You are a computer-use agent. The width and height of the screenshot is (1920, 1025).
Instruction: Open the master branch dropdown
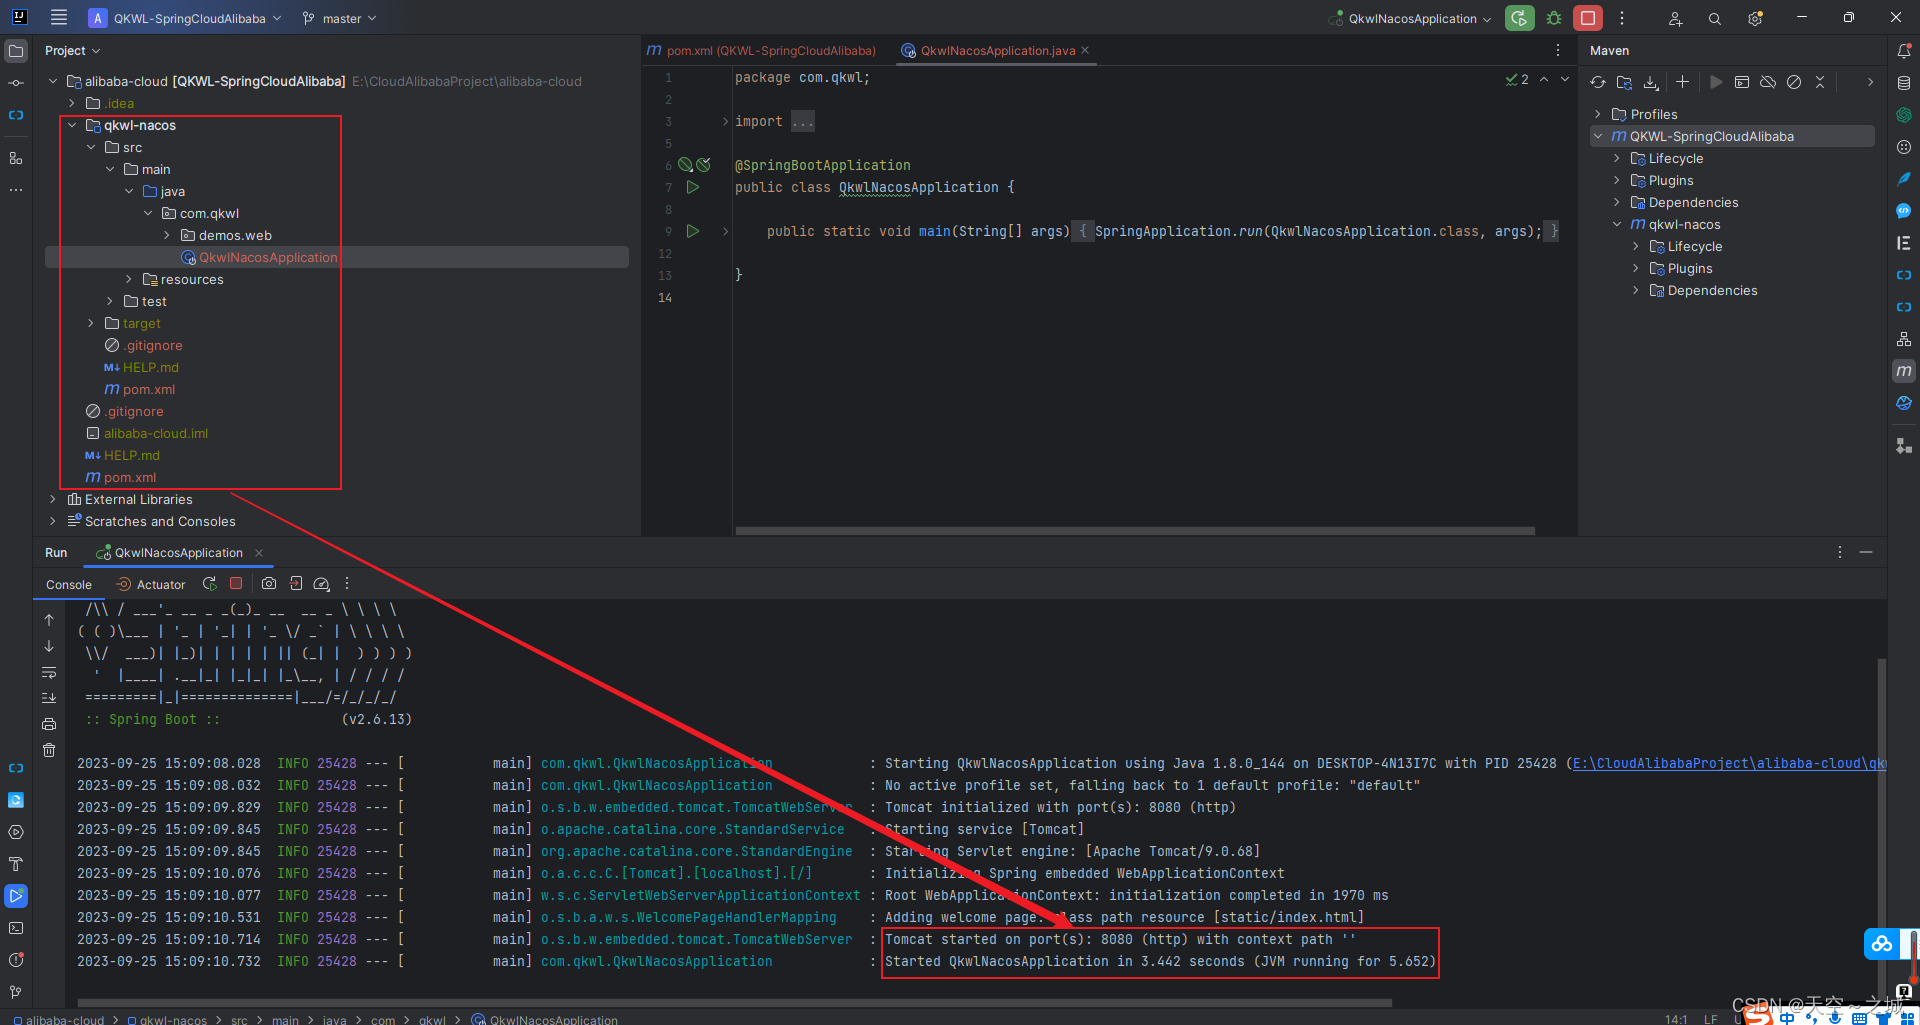click(339, 18)
